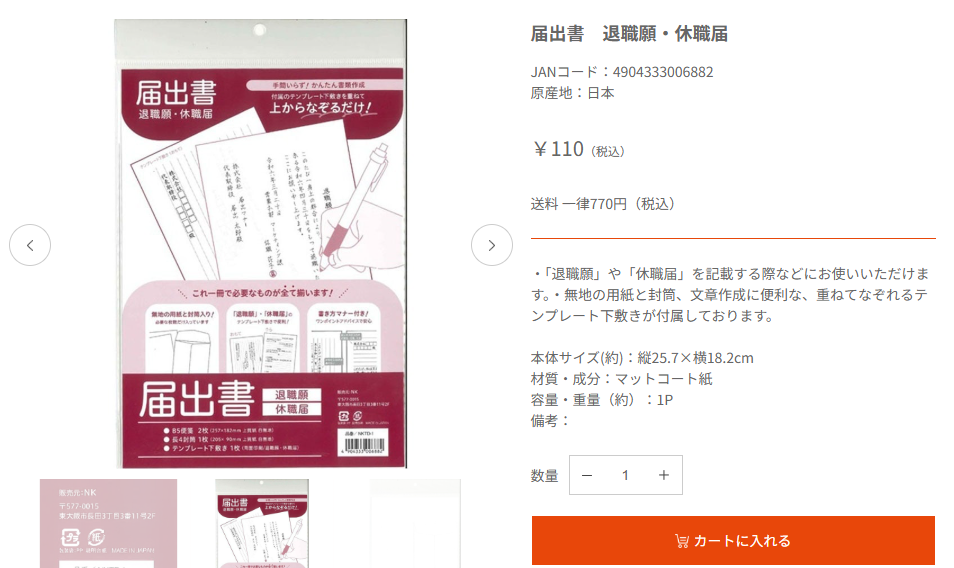This screenshot has height=568, width=954.
Task: Click the barcode on the package image
Action: click(x=364, y=445)
